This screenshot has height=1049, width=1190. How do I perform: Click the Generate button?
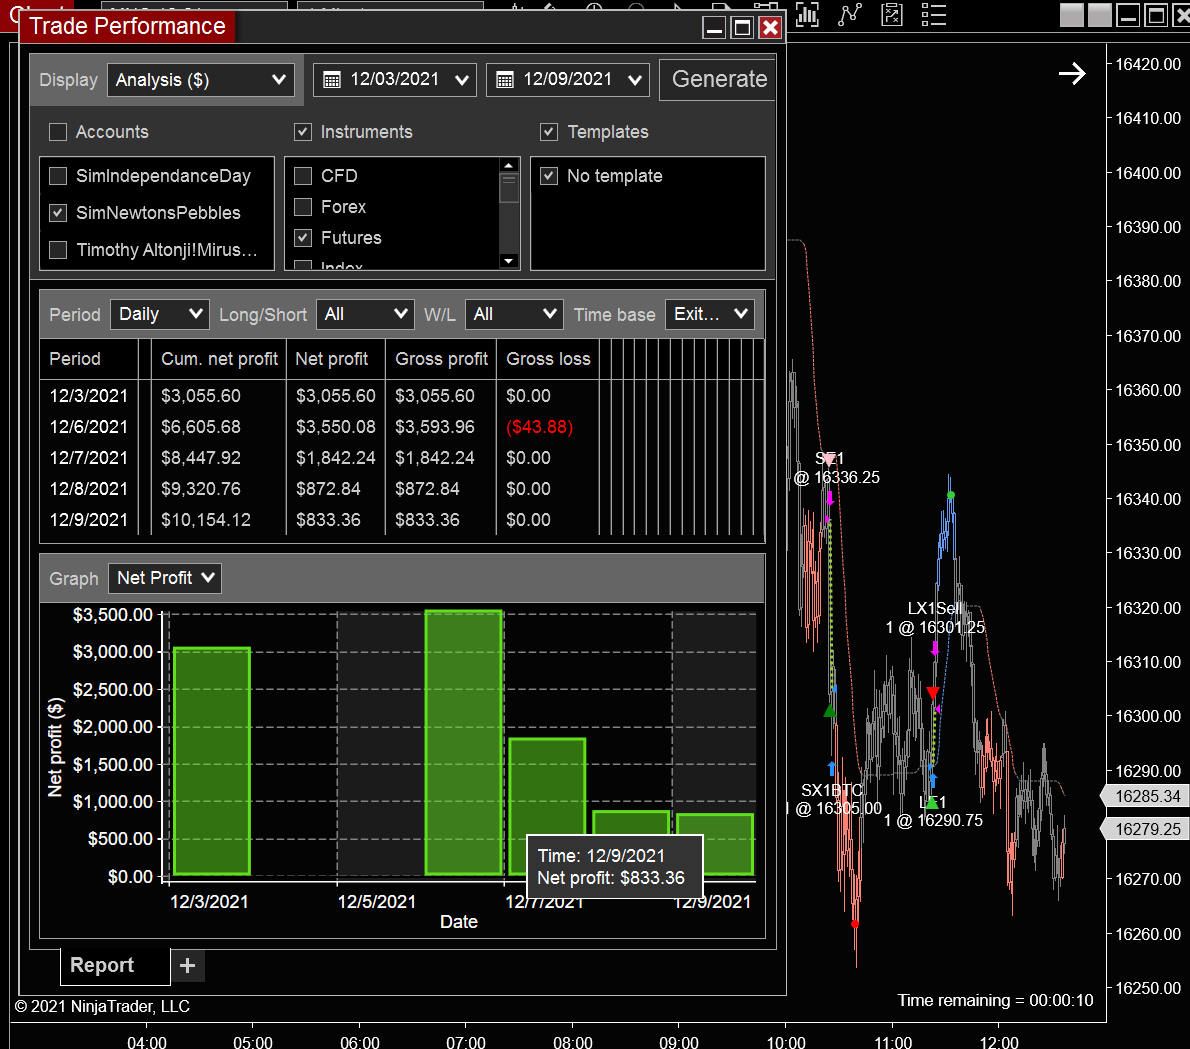click(x=718, y=79)
